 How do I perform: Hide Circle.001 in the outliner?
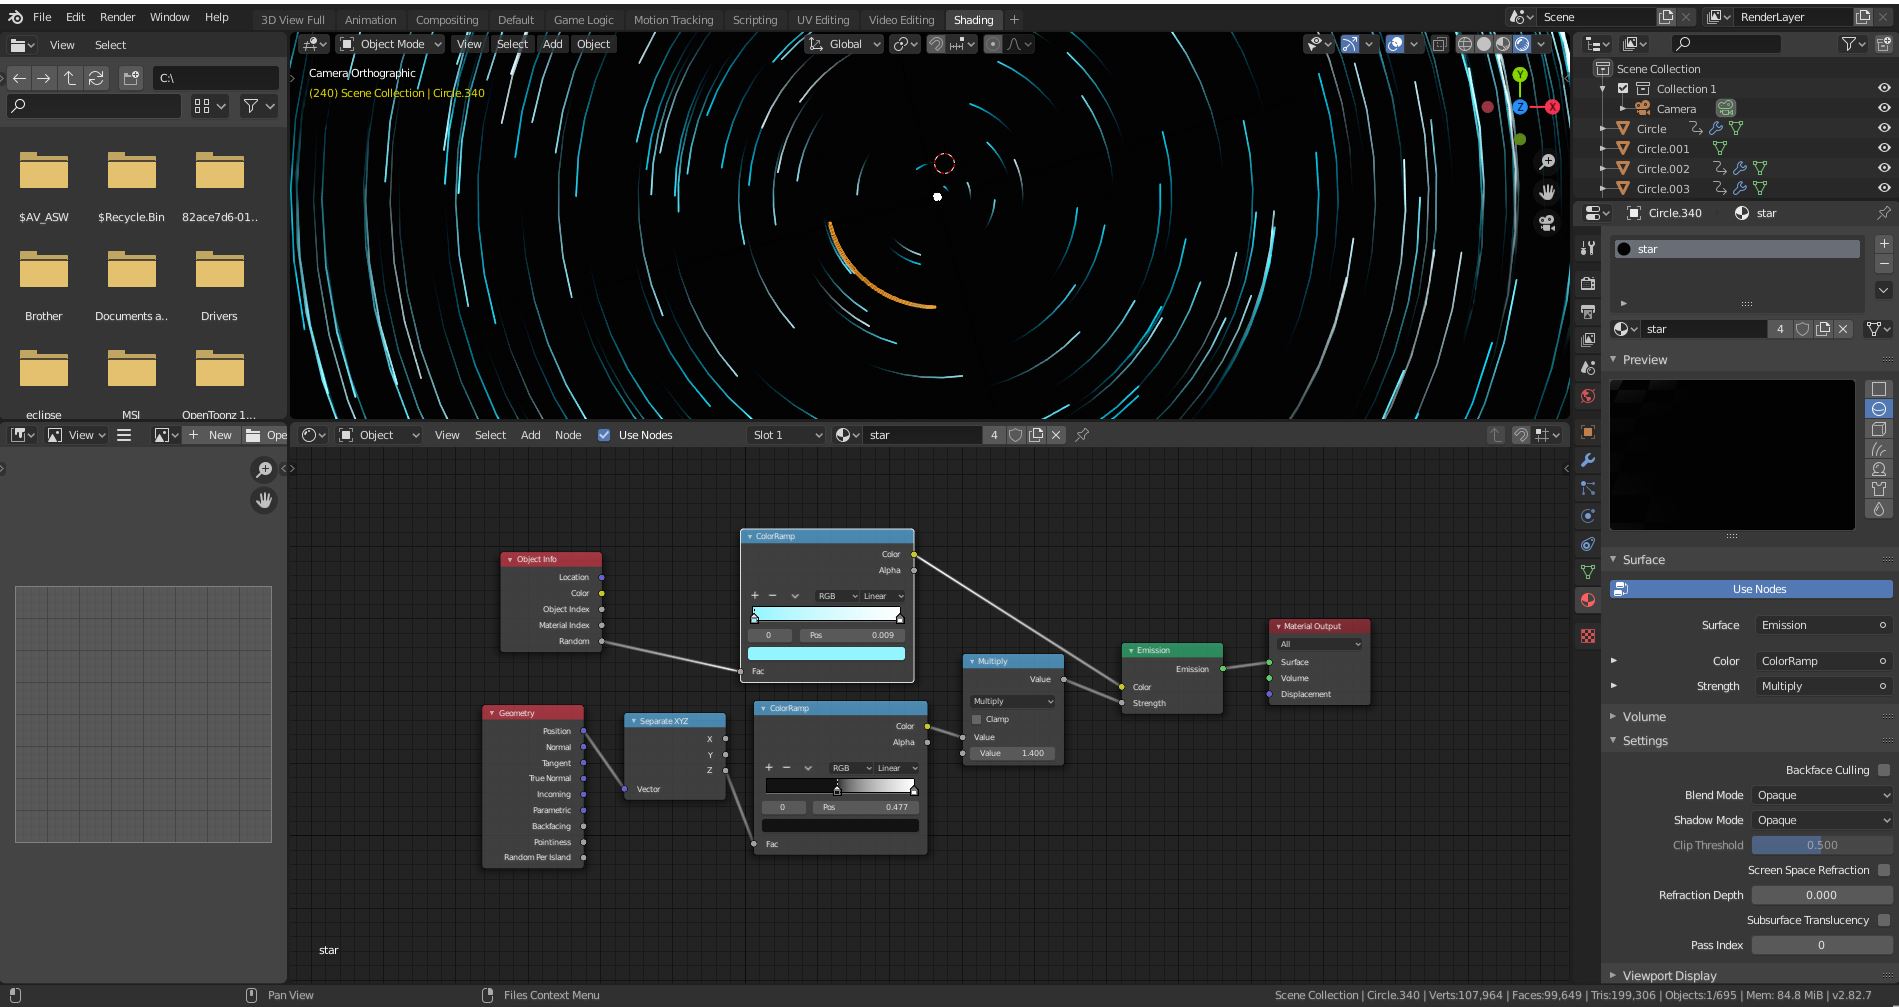(1884, 149)
